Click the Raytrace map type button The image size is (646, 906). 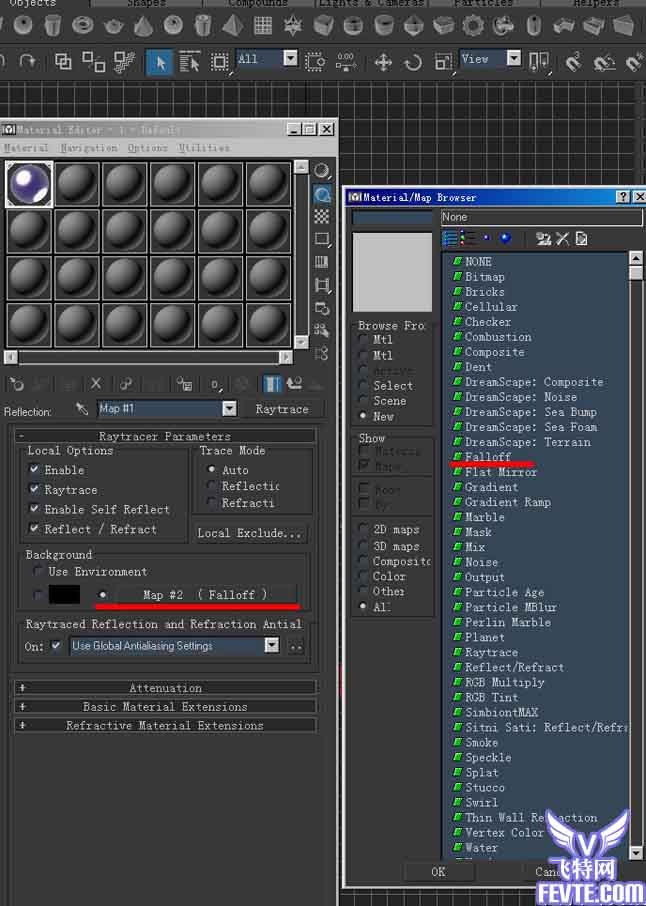pyautogui.click(x=282, y=409)
